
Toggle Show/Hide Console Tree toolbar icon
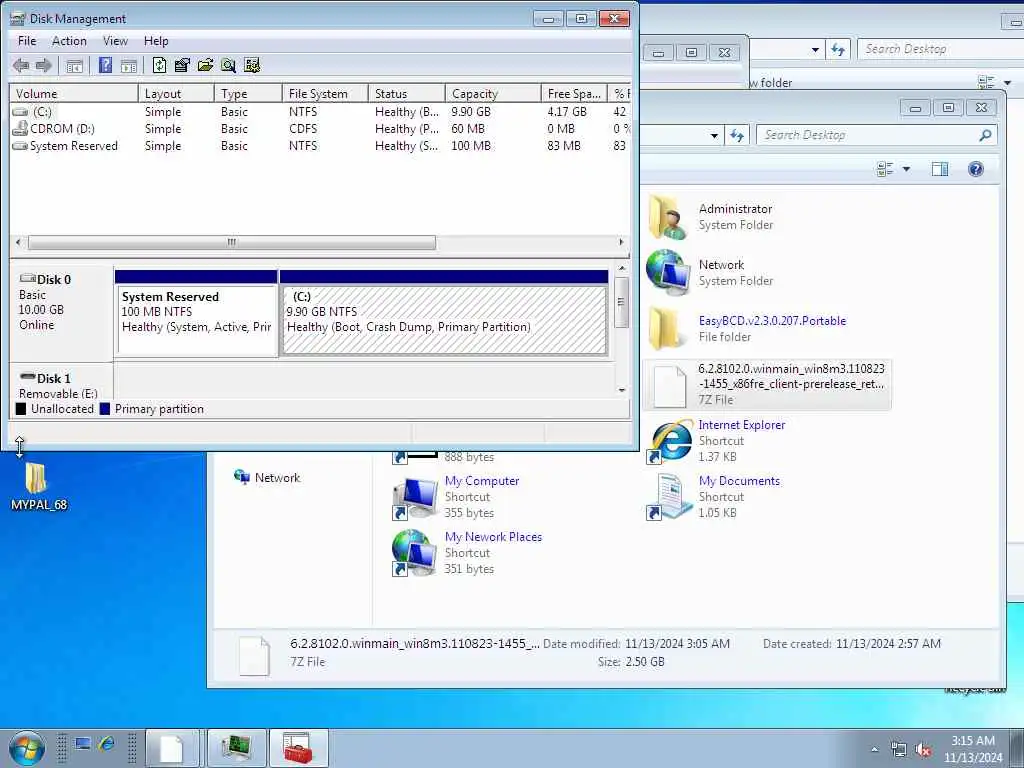[74, 65]
